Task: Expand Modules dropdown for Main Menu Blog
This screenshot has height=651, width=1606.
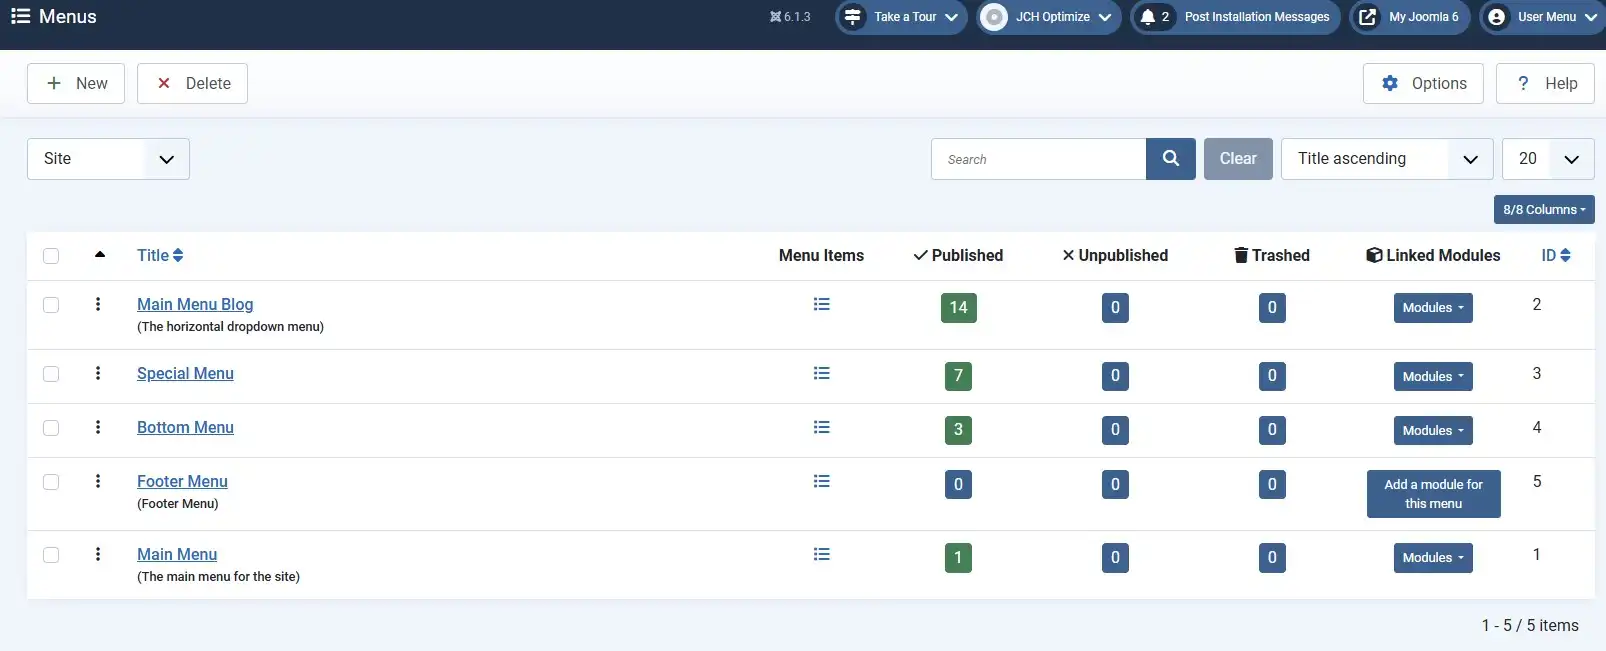Action: point(1433,308)
